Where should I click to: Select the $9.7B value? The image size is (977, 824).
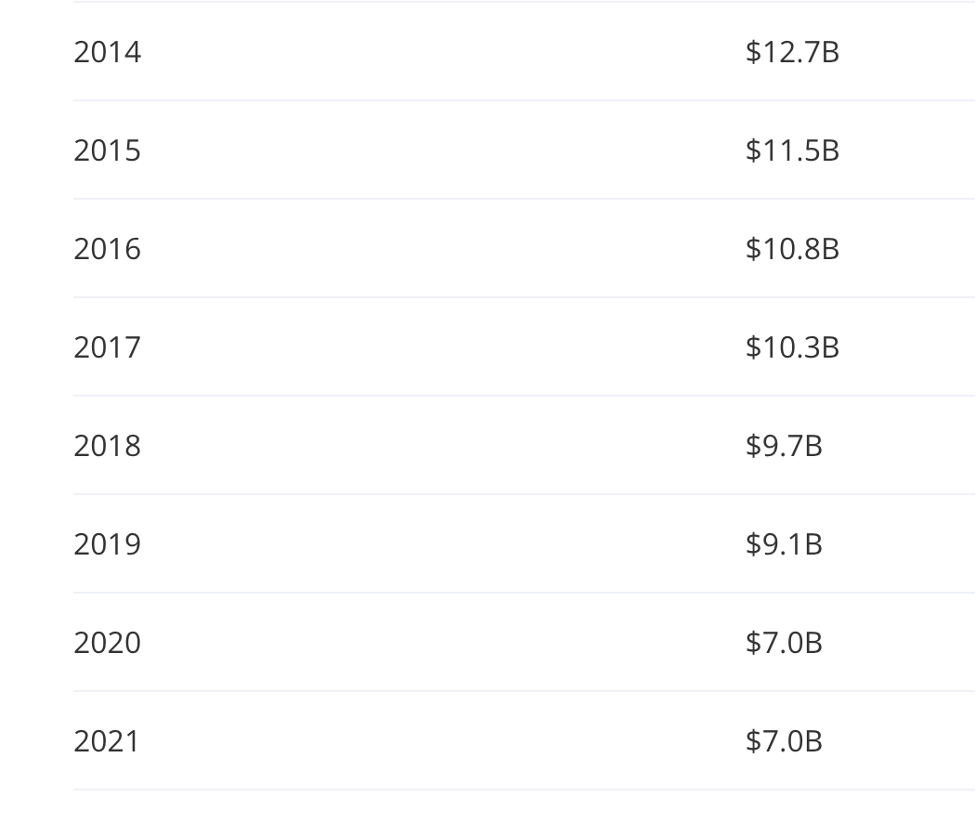[783, 446]
